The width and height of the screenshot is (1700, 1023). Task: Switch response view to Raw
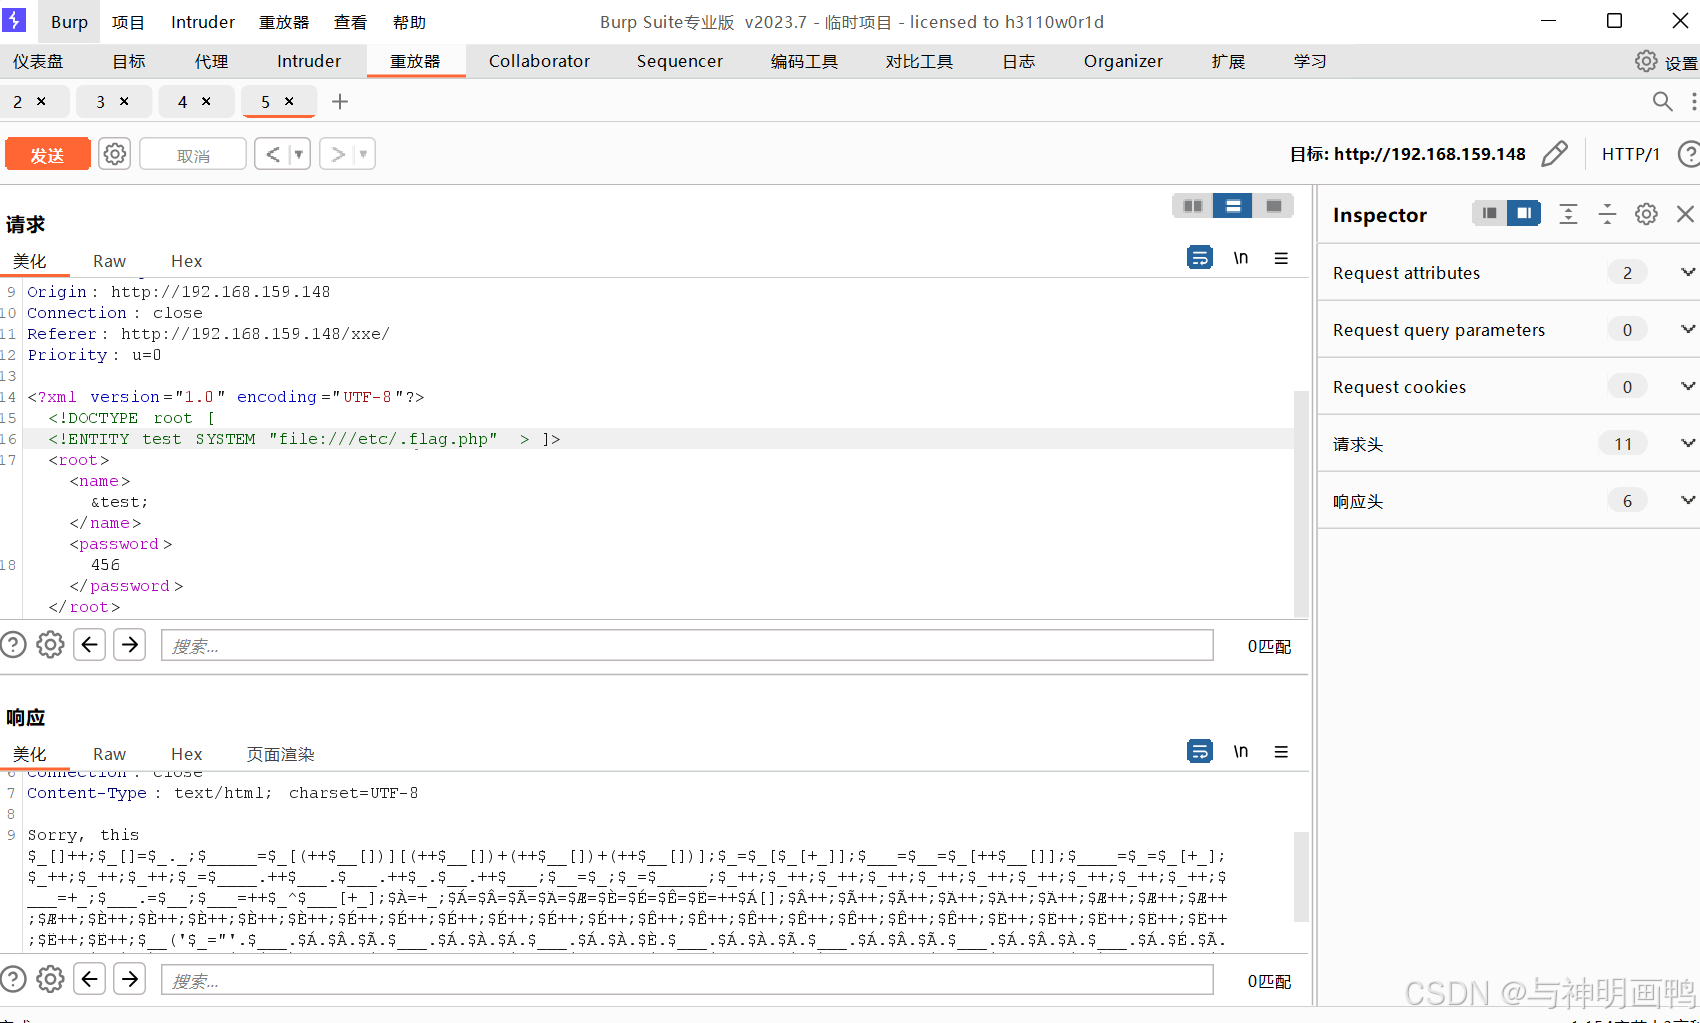coord(109,754)
